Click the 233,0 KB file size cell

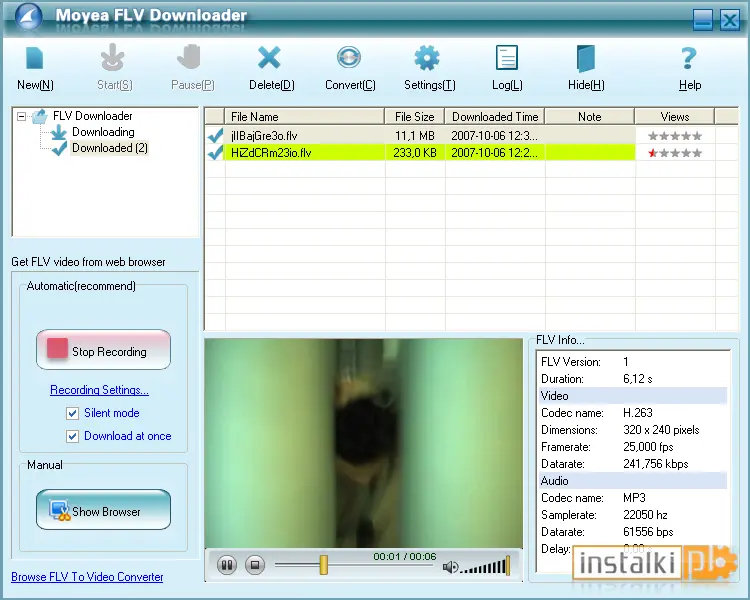pyautogui.click(x=415, y=153)
